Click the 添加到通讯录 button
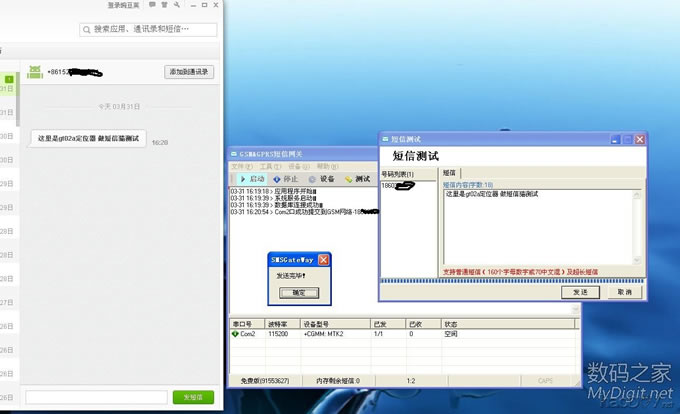680x414 pixels. 189,72
